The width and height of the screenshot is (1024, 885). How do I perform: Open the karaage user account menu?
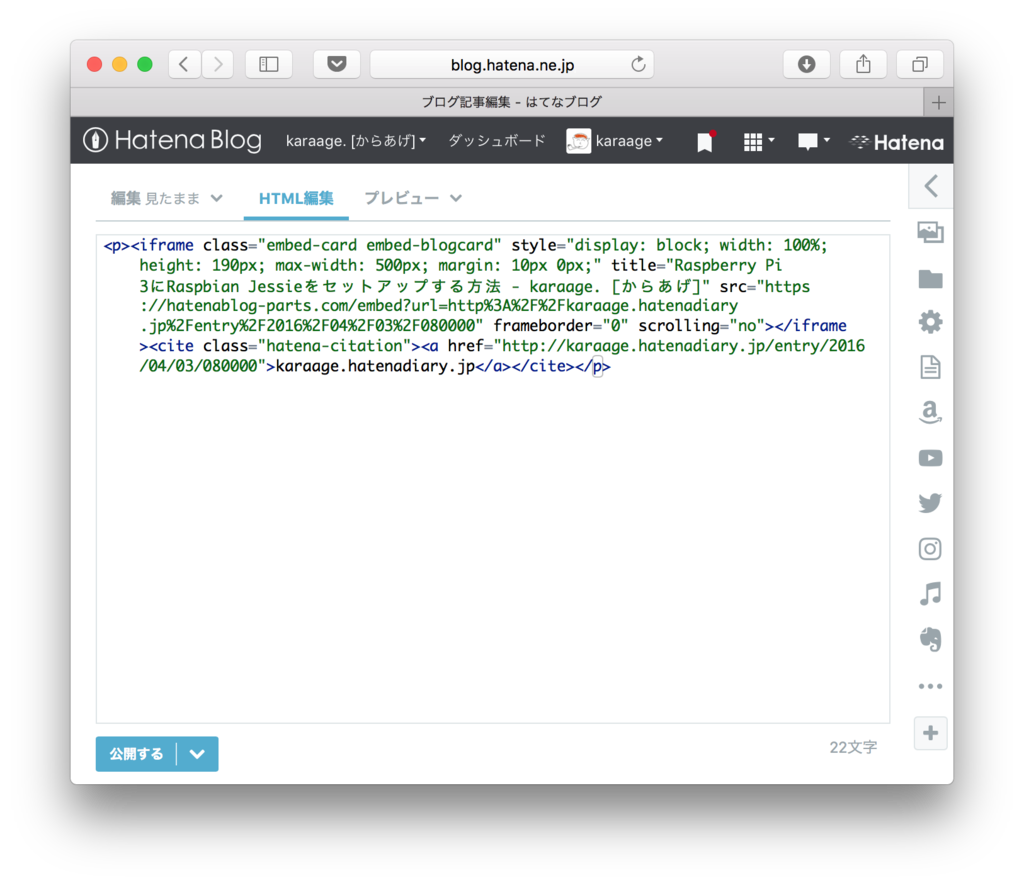tap(615, 140)
